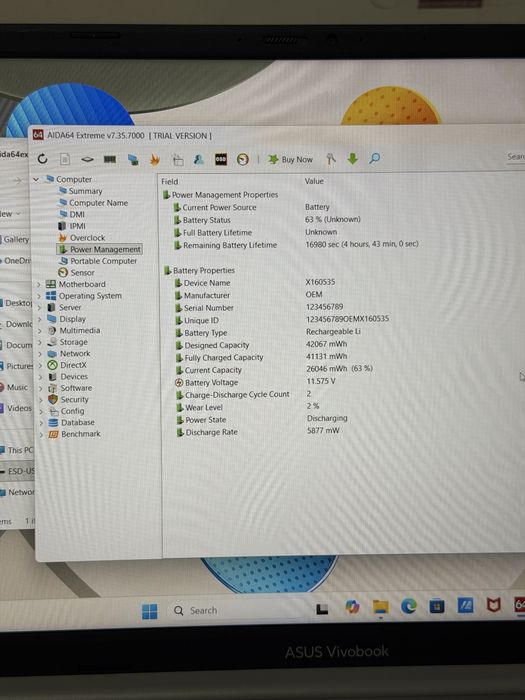Expand the Network node arrow
The width and height of the screenshot is (525, 700).
coord(40,354)
